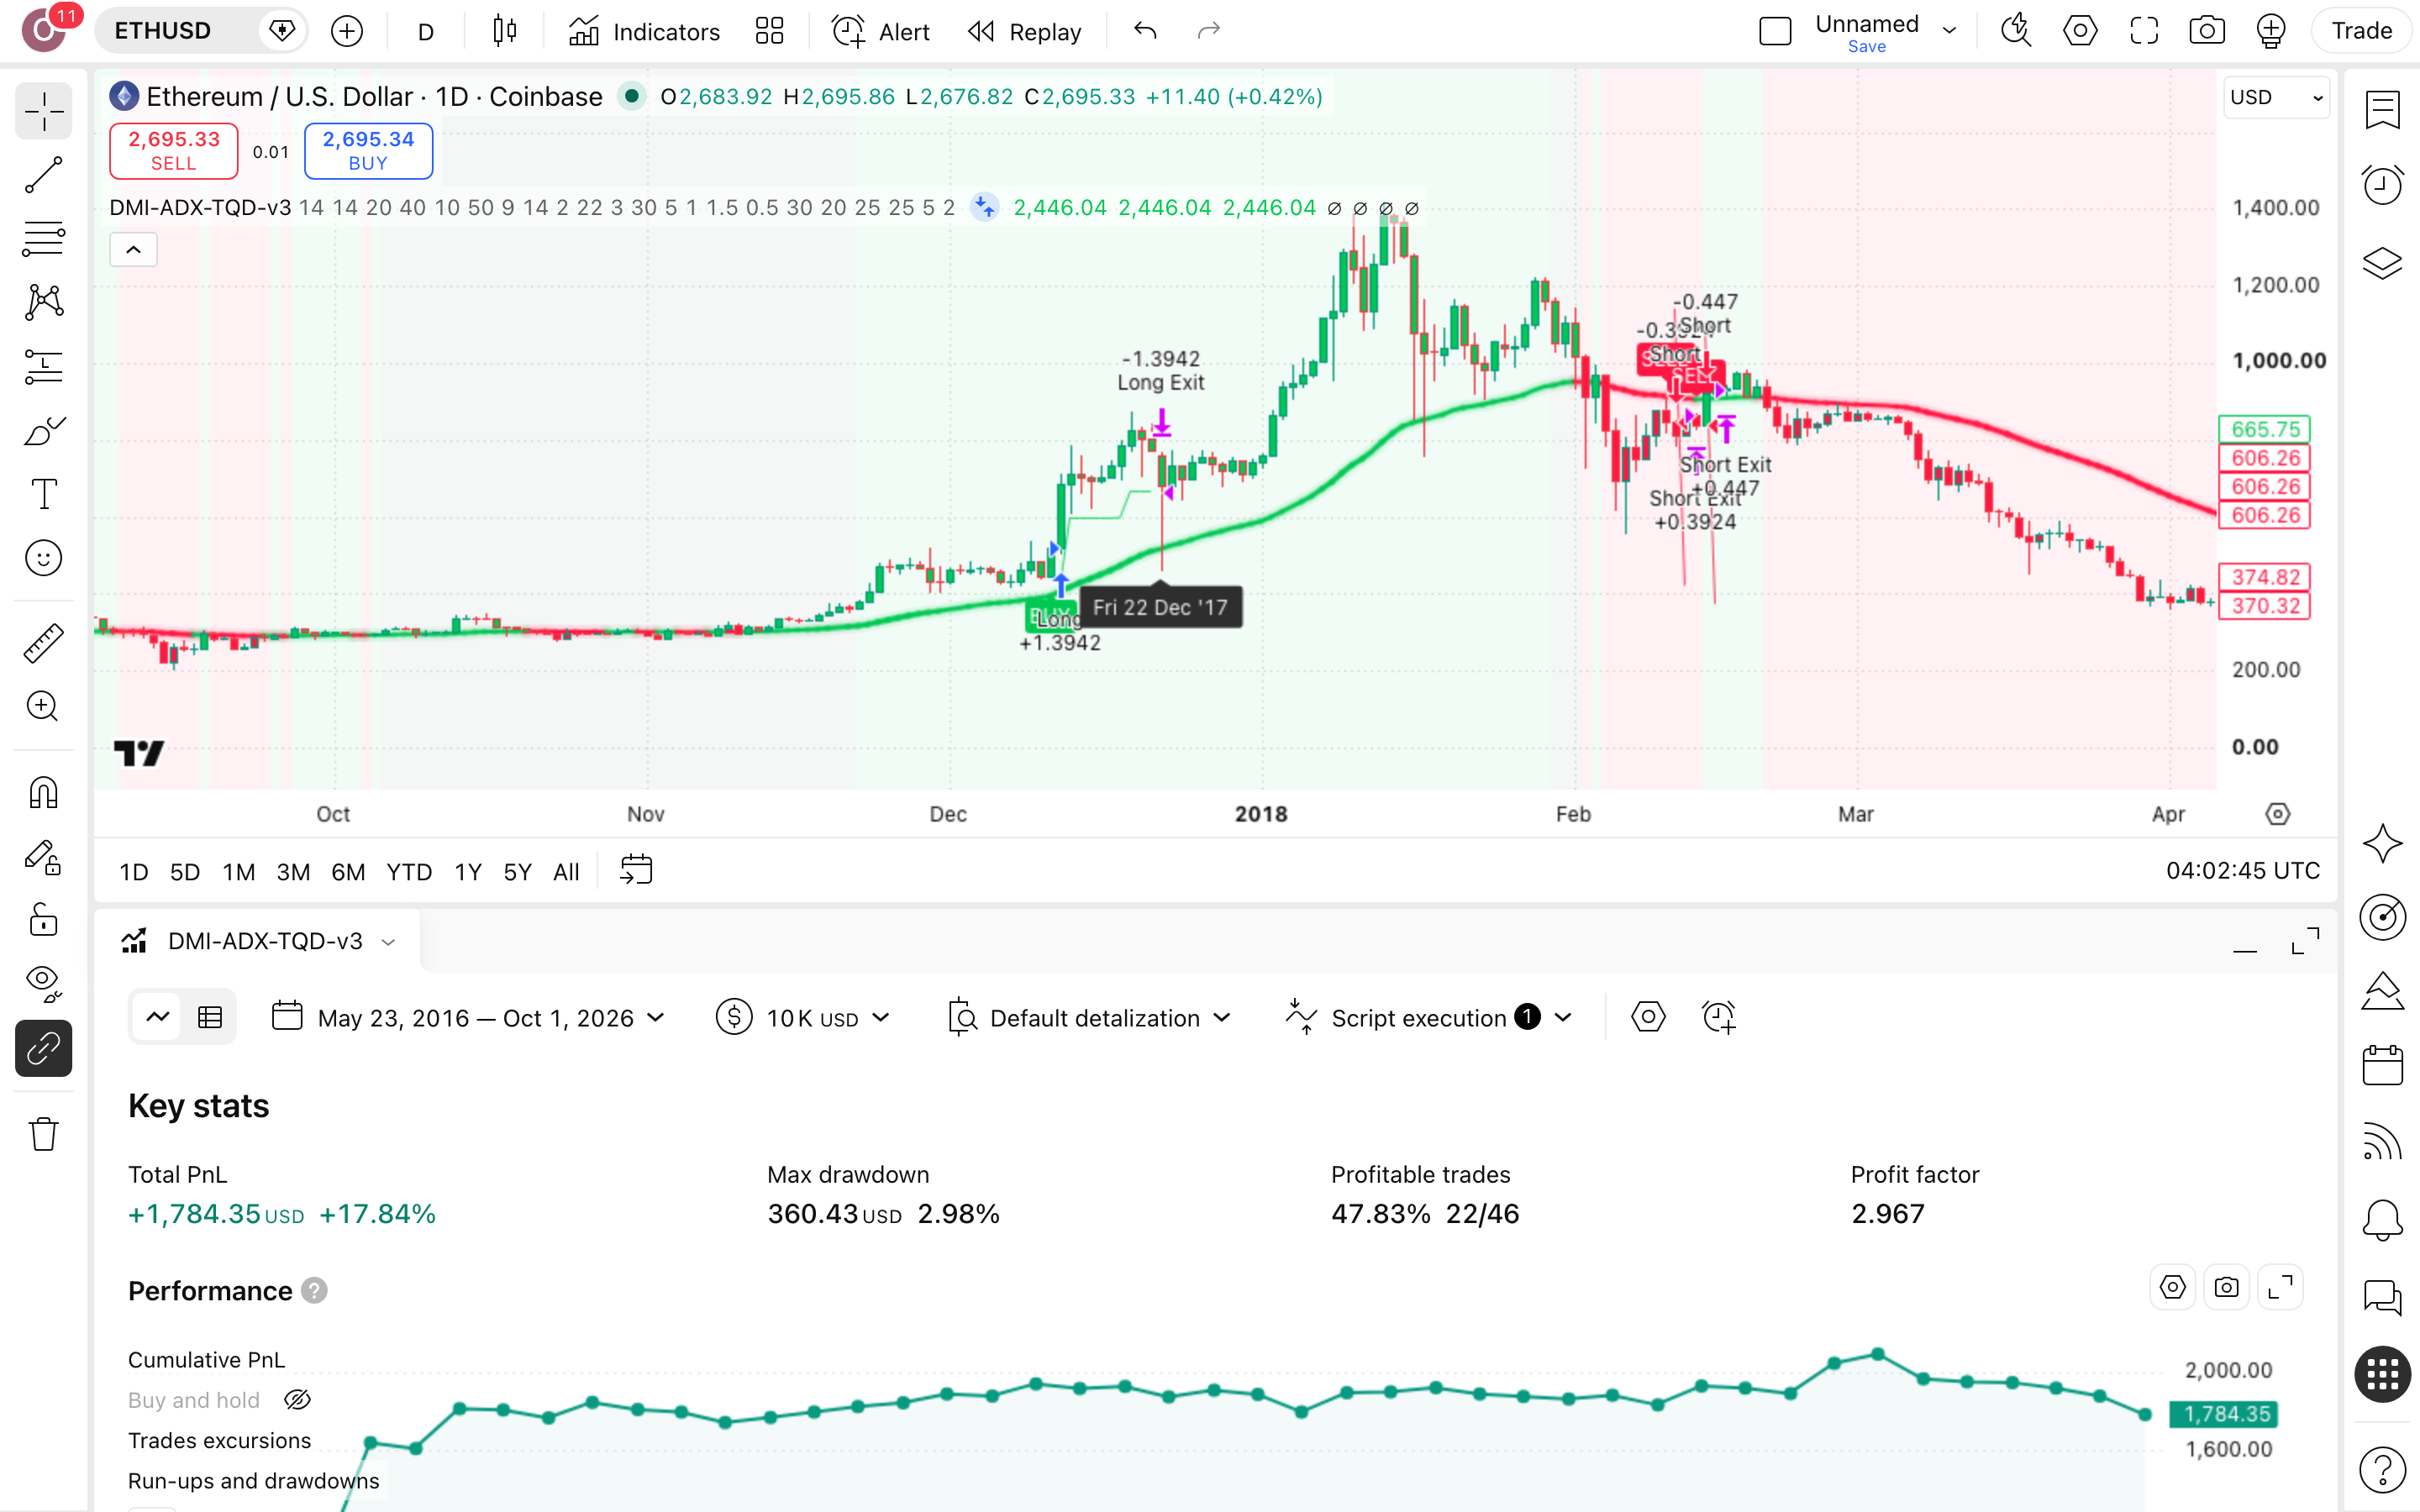Viewport: 2420px width, 1512px height.
Task: Expand the Default detalization dropdown
Action: pyautogui.click(x=1089, y=1018)
